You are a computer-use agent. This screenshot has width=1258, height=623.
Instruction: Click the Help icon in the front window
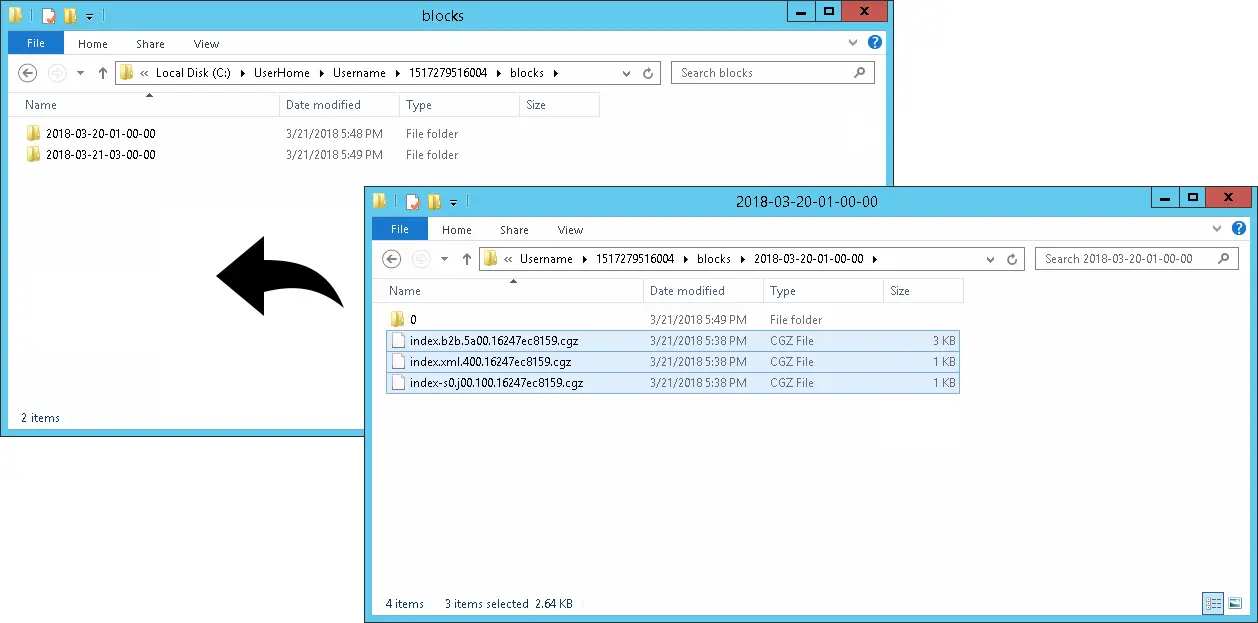tap(1239, 229)
